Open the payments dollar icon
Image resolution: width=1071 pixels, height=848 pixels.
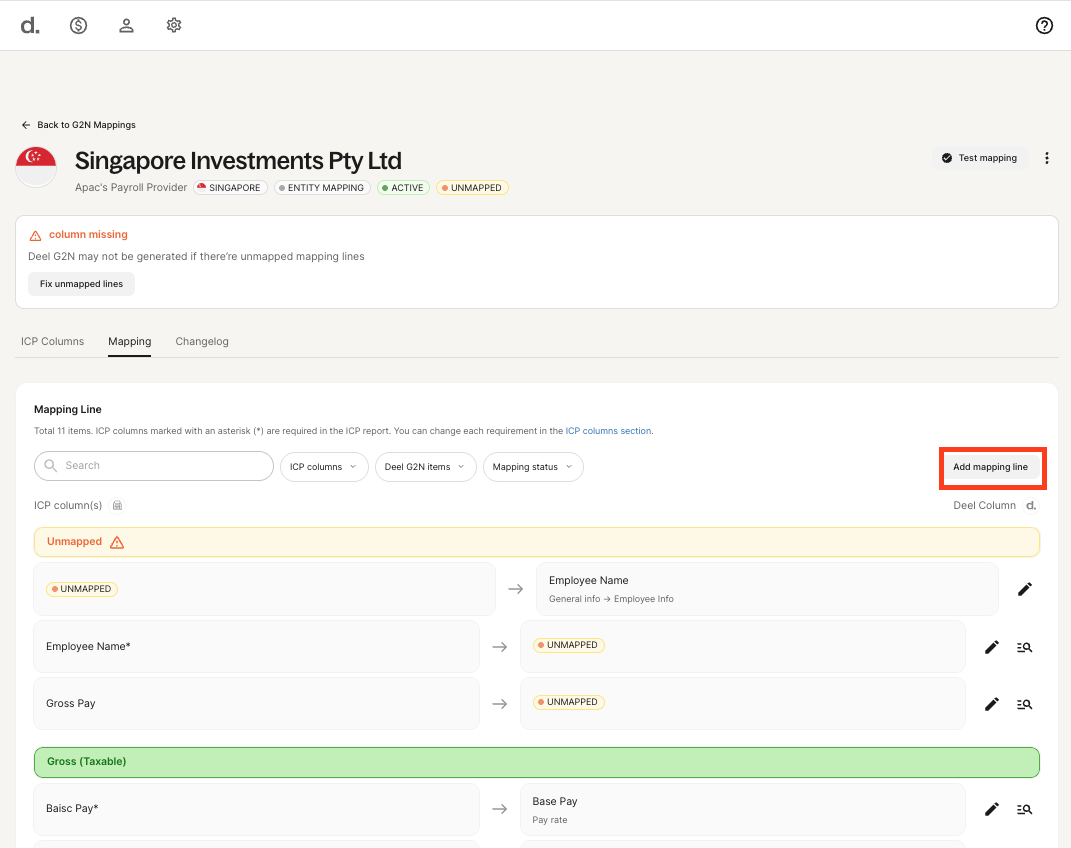click(78, 26)
